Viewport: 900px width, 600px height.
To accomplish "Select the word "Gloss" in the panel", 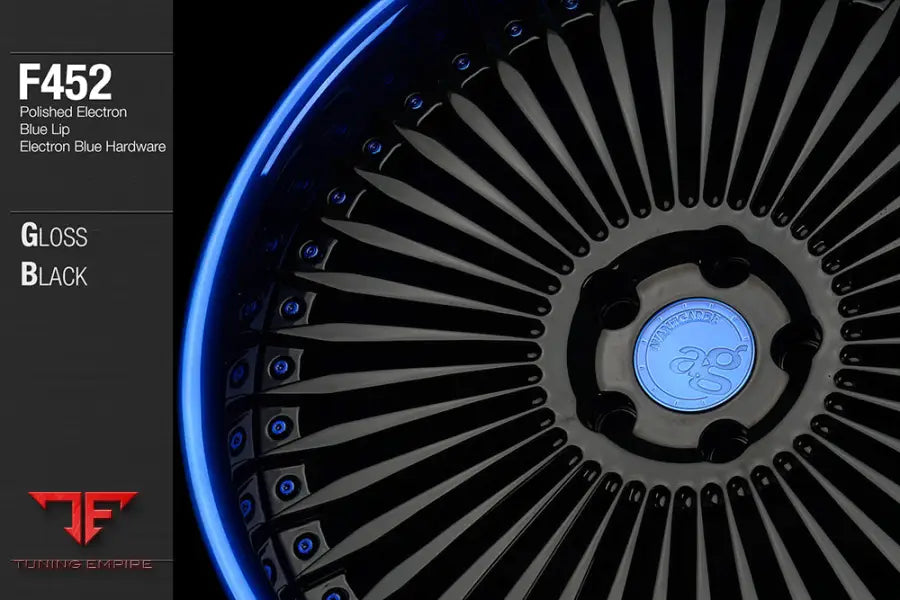I will pos(54,237).
